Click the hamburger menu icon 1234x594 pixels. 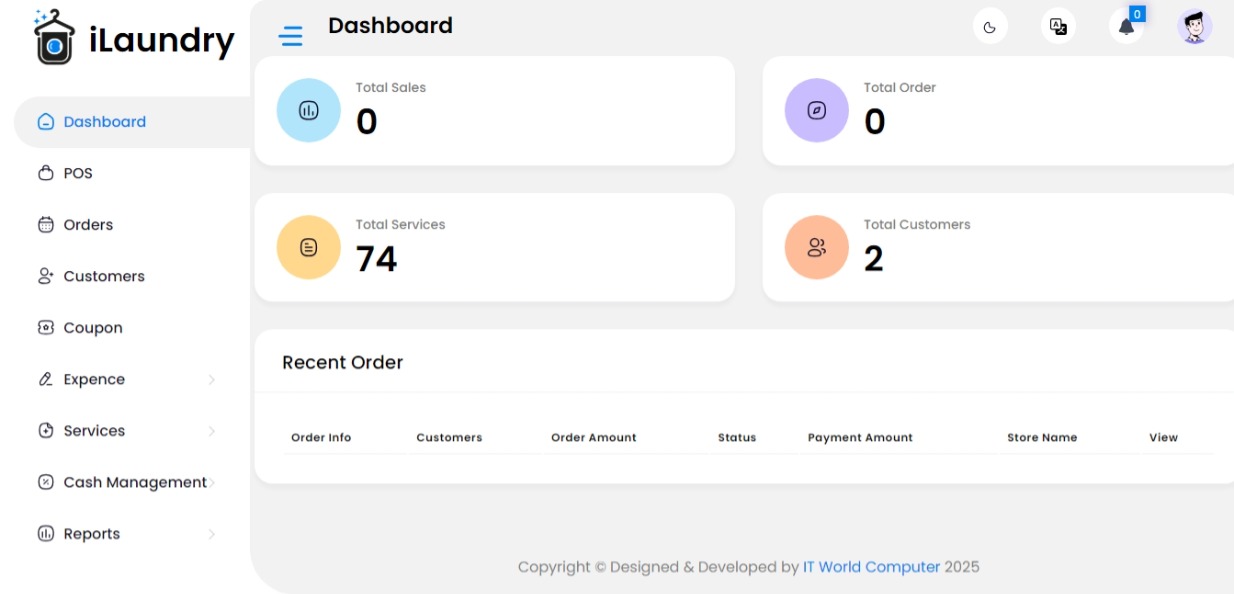[x=290, y=37]
